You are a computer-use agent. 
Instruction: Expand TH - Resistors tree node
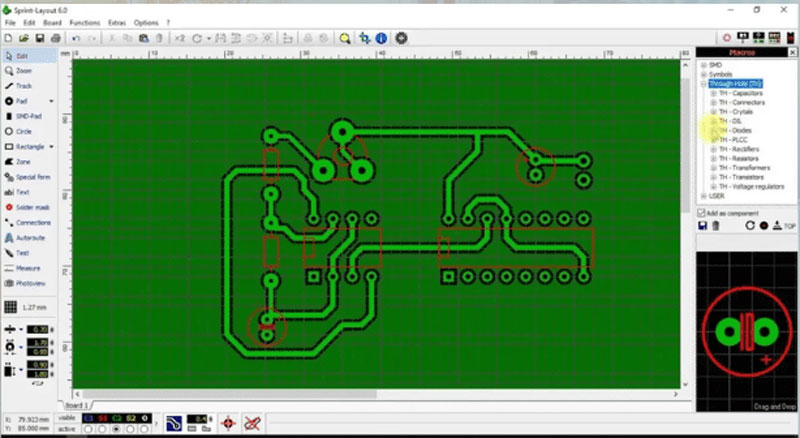[713, 158]
